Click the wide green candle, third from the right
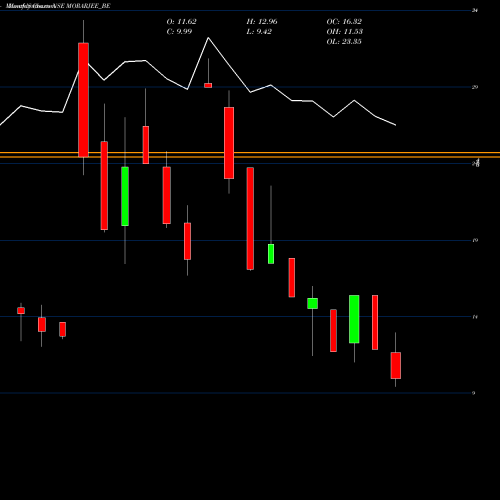The height and width of the screenshot is (500, 500). tap(354, 319)
